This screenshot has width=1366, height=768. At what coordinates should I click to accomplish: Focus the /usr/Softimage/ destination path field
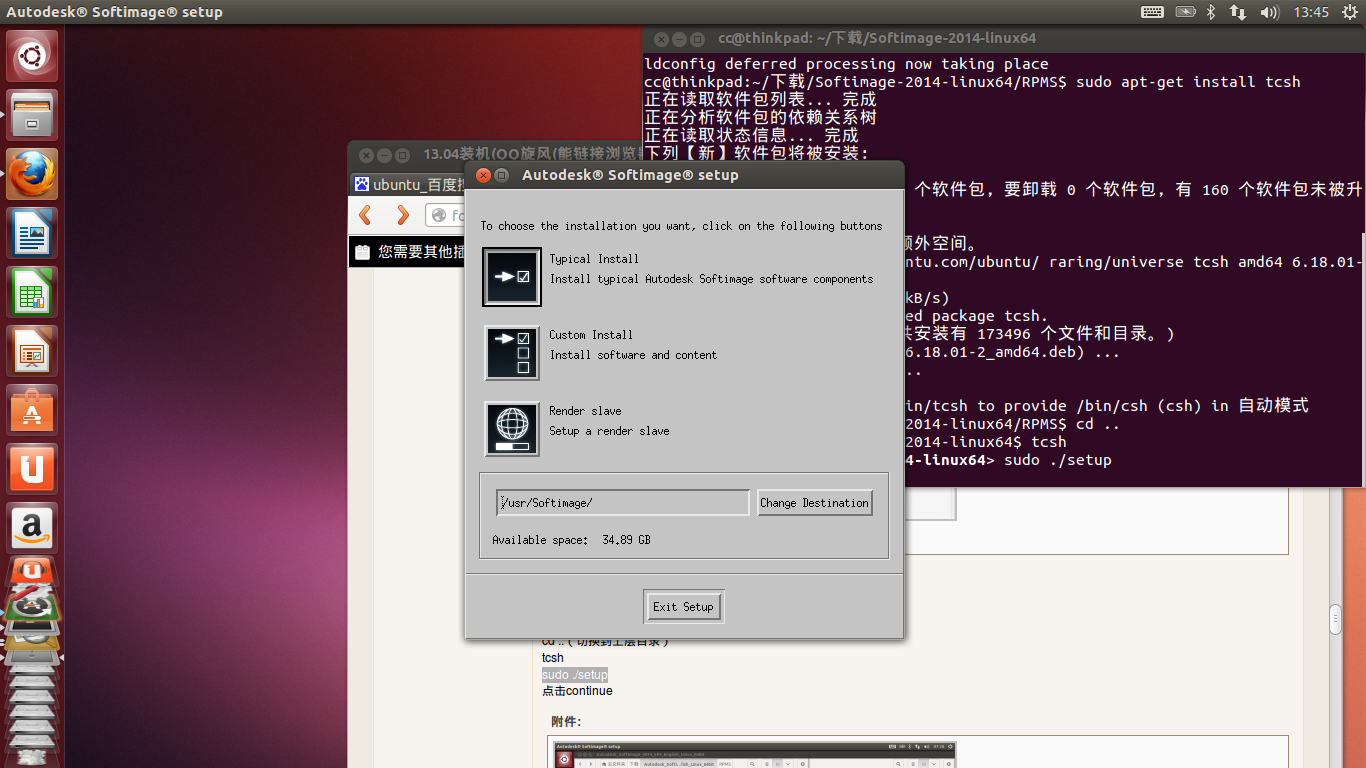click(x=623, y=503)
